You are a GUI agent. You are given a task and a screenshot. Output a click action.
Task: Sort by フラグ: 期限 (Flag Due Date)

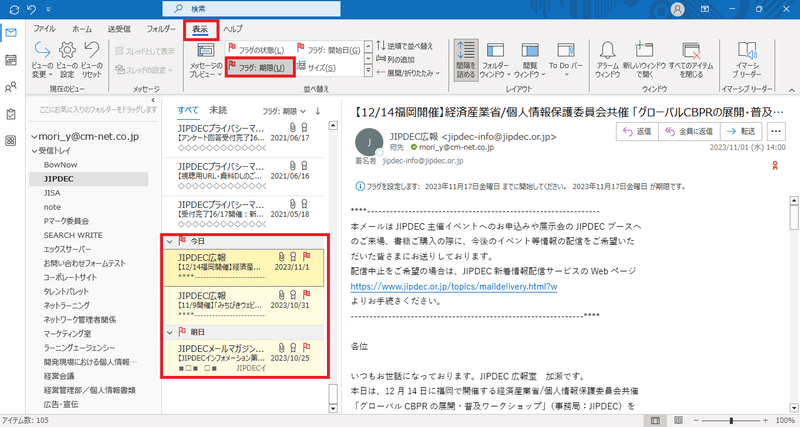[260, 67]
